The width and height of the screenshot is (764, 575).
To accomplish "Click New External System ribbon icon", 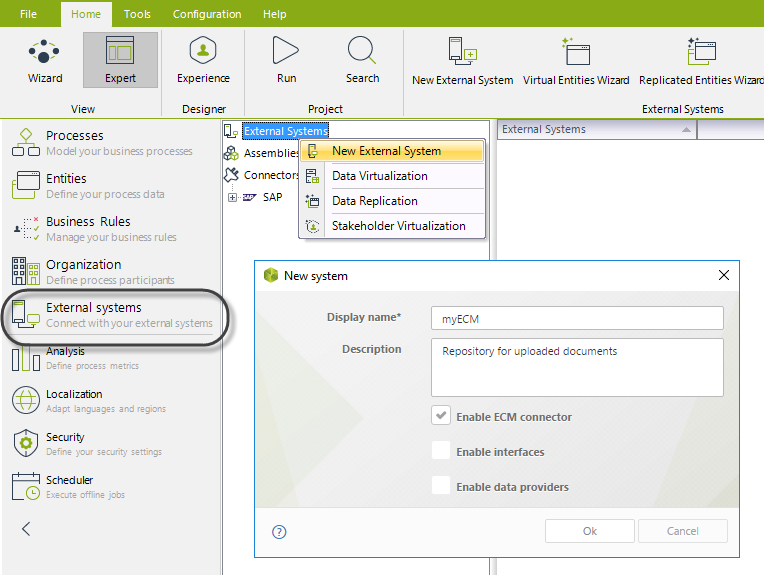I will pyautogui.click(x=462, y=61).
